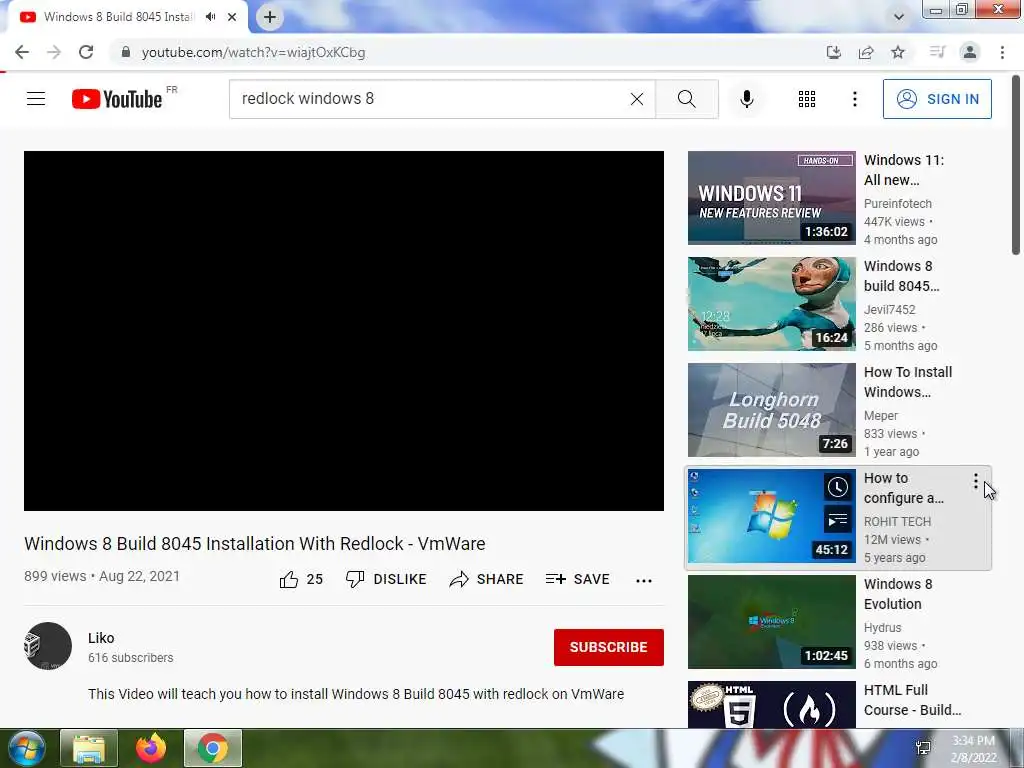Click the Pureinfotech channel name
The image size is (1024, 768).
[897, 204]
